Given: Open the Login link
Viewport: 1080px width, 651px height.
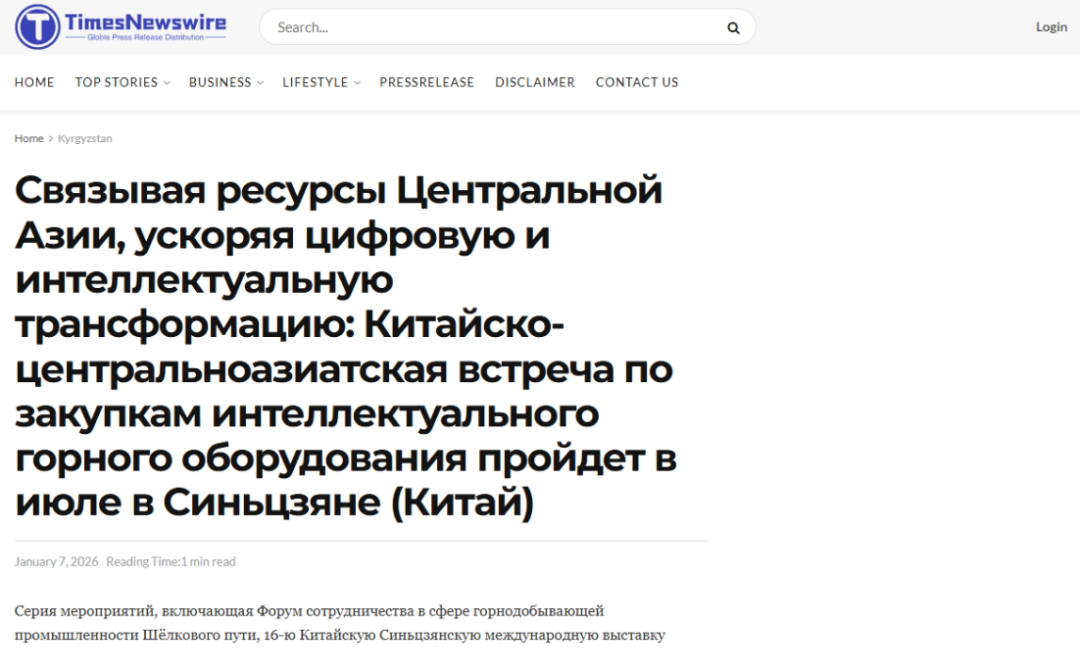Looking at the screenshot, I should point(1051,27).
